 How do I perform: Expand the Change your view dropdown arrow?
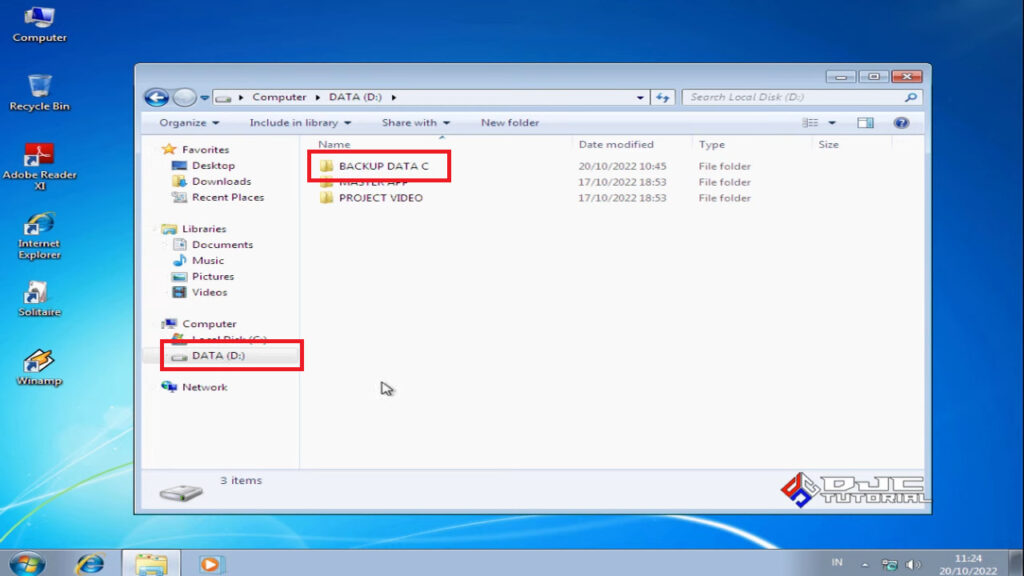[x=830, y=122]
